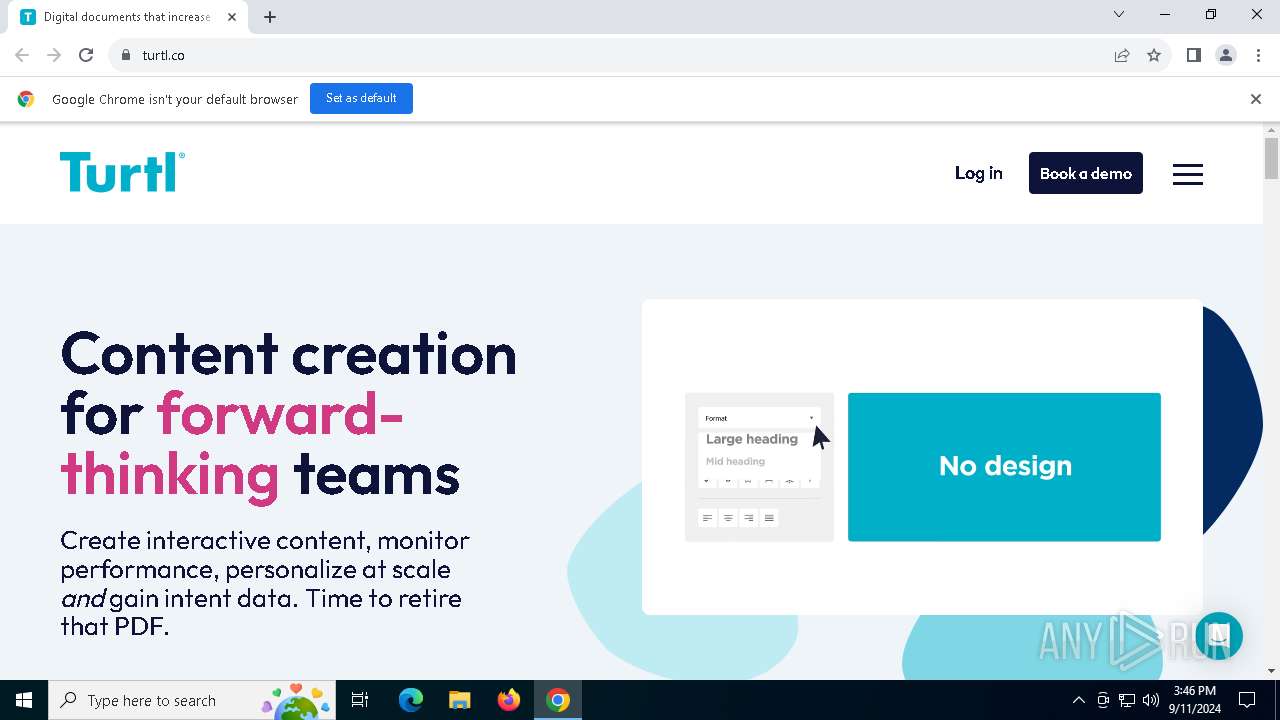
Task: Open File Explorer from the taskbar
Action: [459, 700]
